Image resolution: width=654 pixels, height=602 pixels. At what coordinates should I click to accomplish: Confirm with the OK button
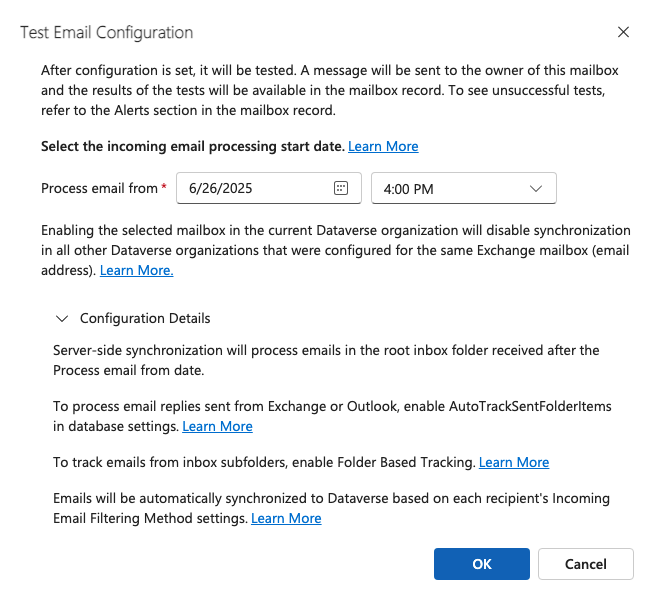point(481,564)
